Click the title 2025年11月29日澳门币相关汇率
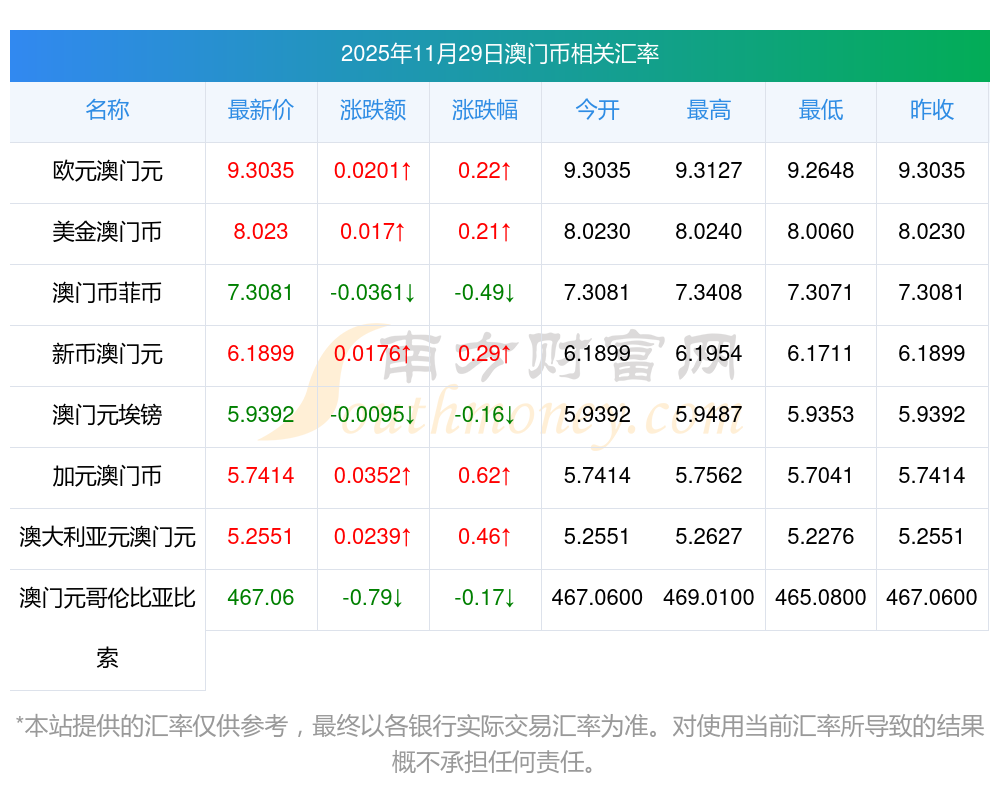Image resolution: width=1000 pixels, height=793 pixels. click(499, 54)
